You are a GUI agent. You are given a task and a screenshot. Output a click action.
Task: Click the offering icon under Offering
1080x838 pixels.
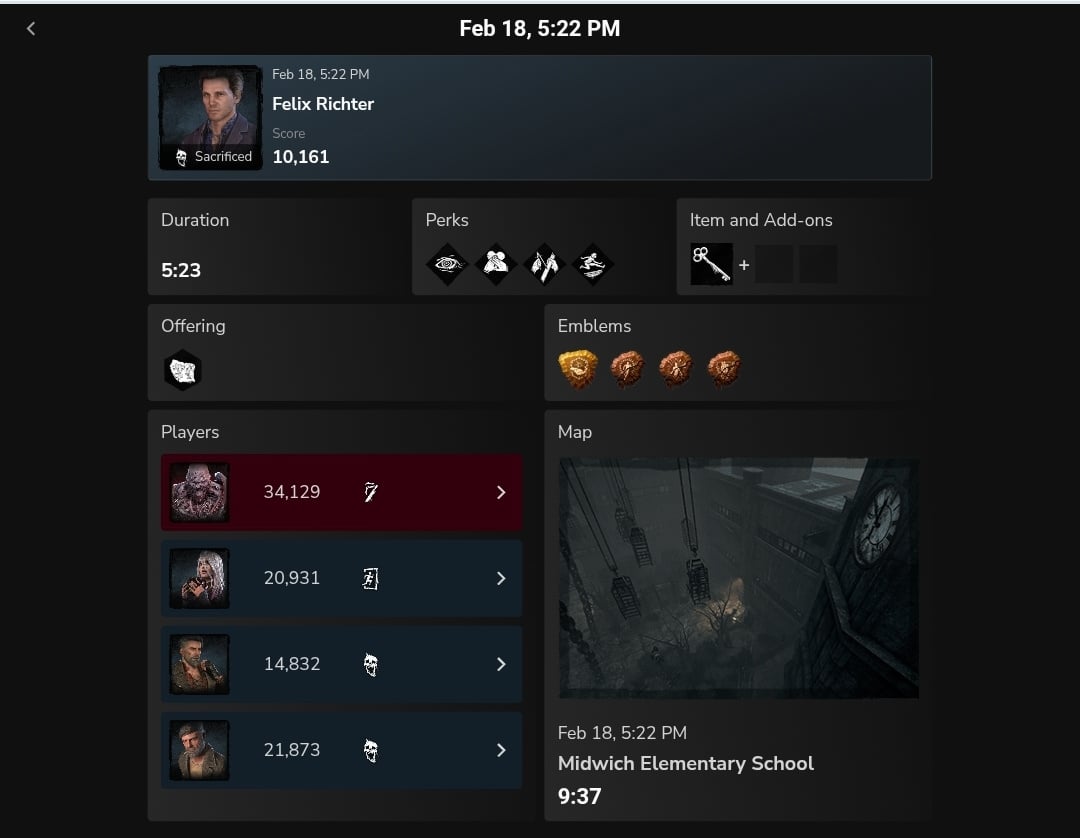point(183,370)
